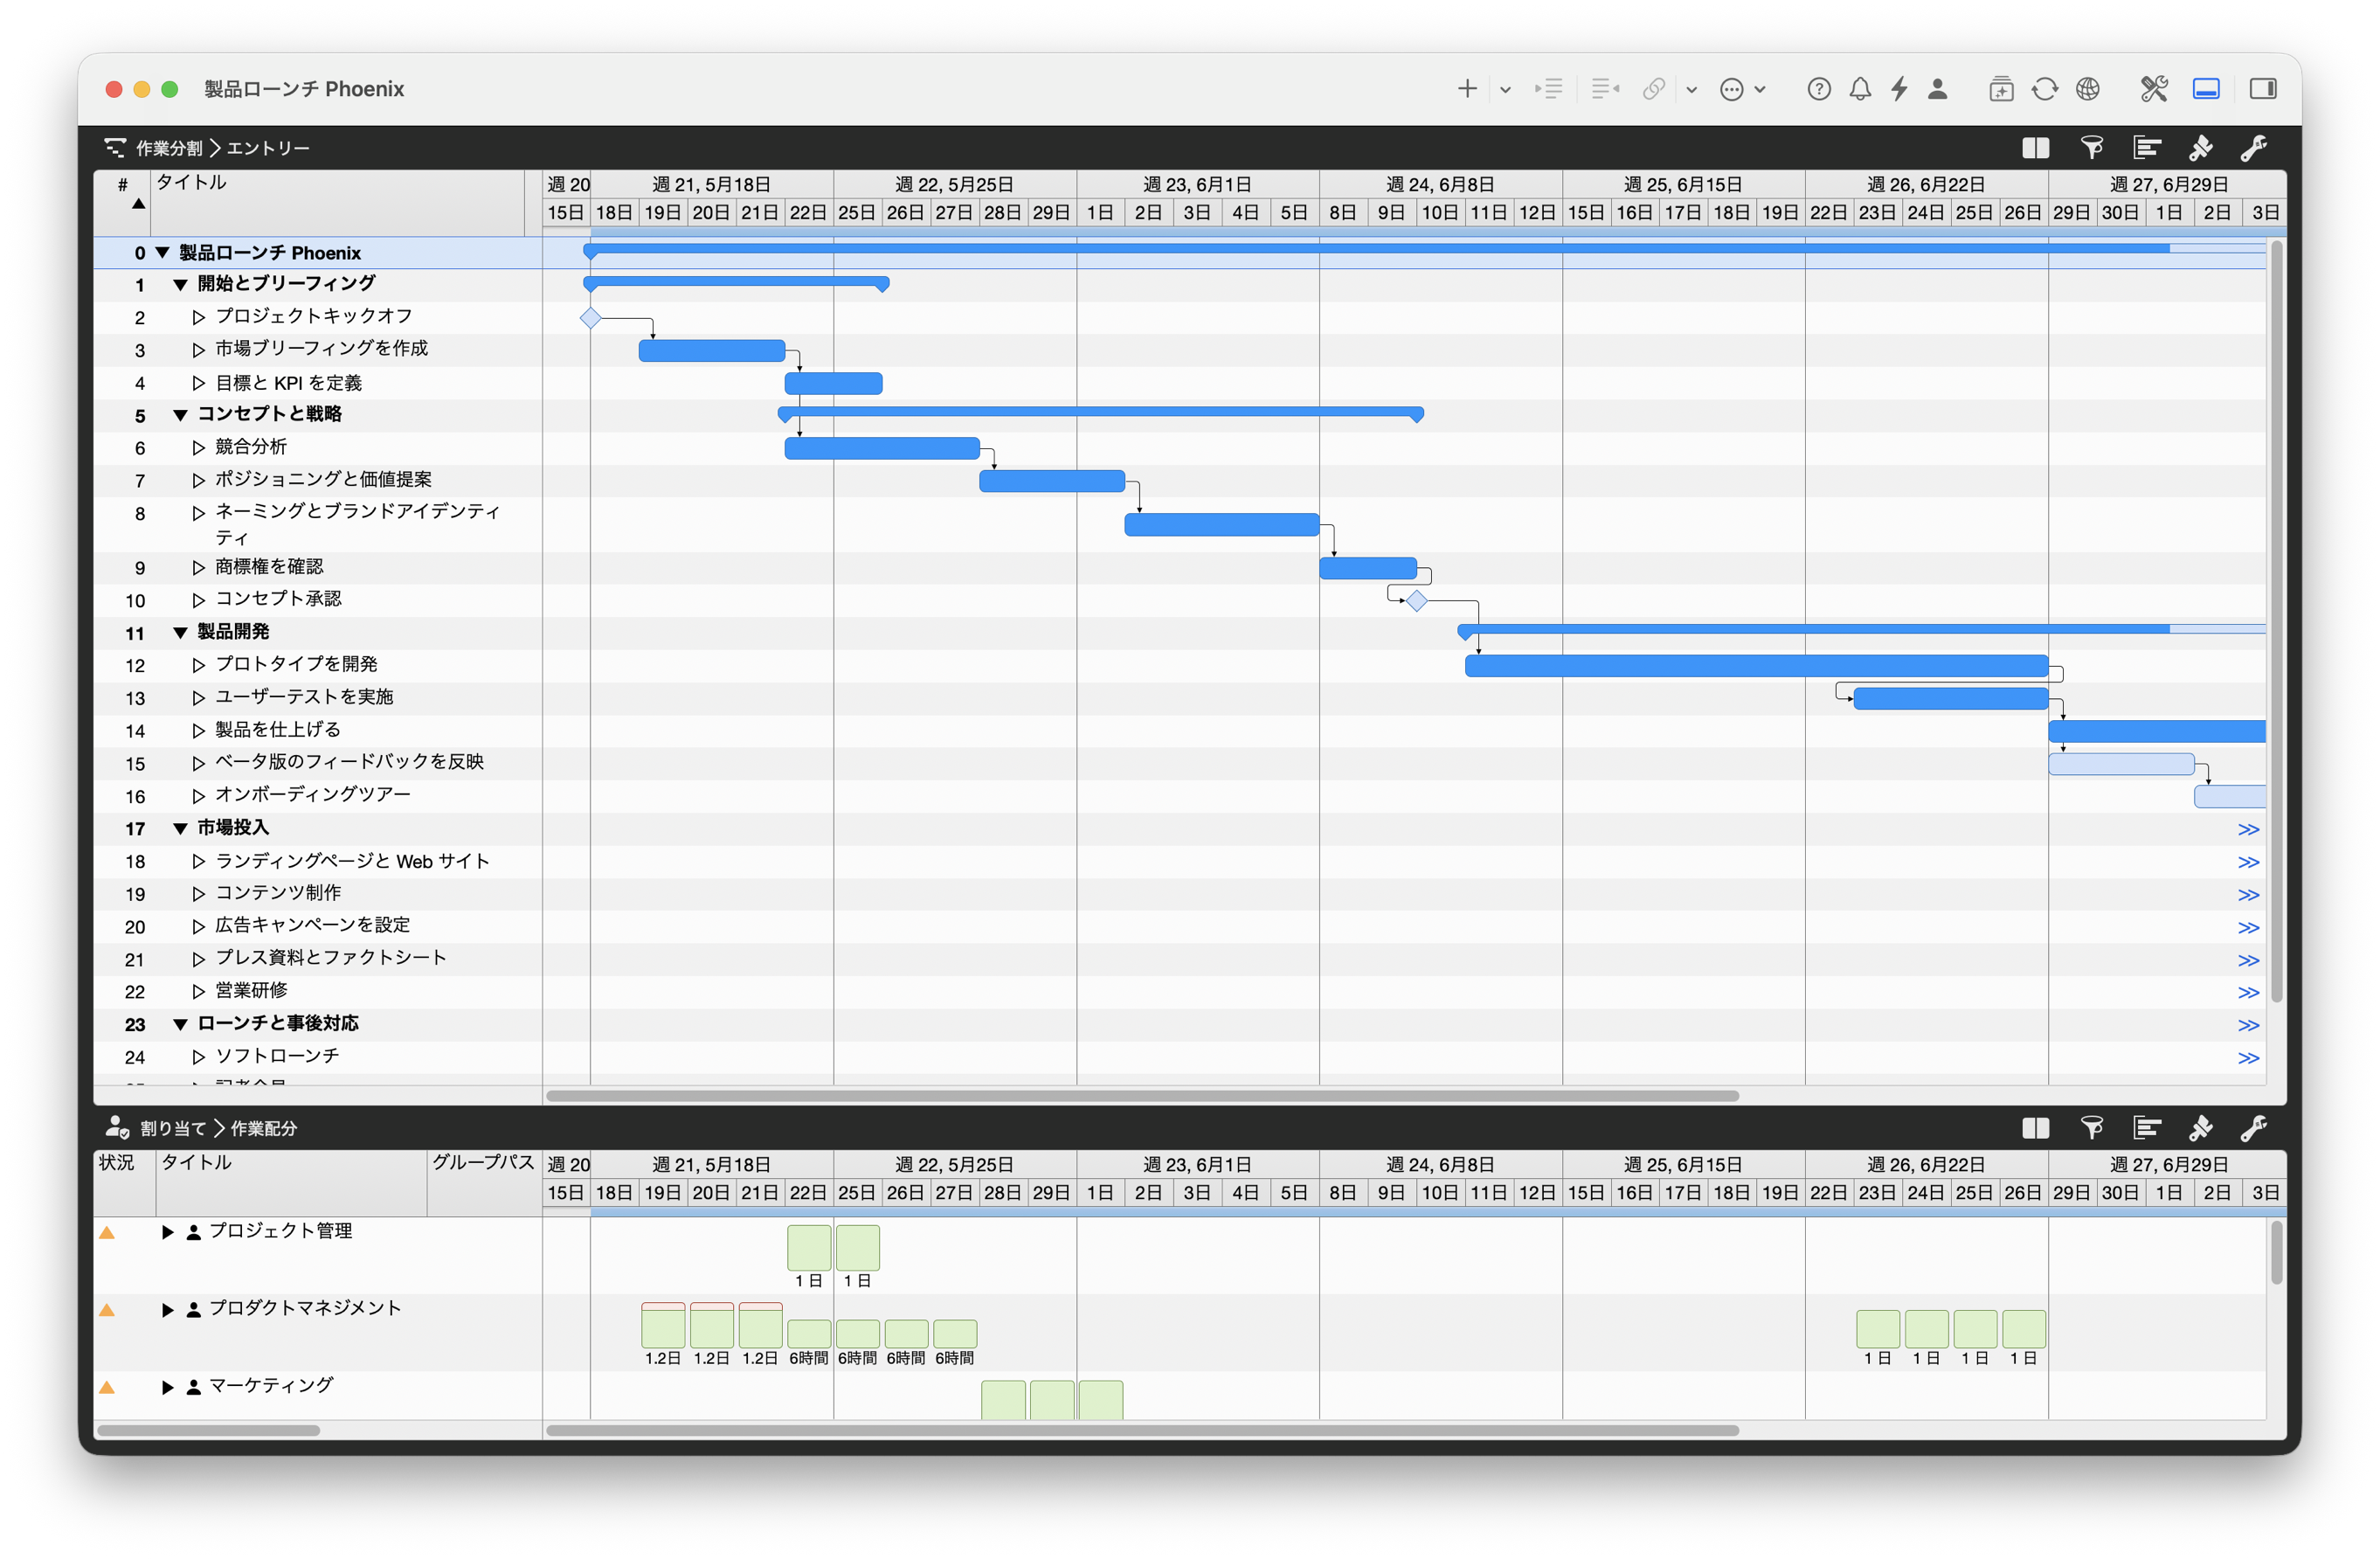Click the indent activity icon

point(1549,89)
